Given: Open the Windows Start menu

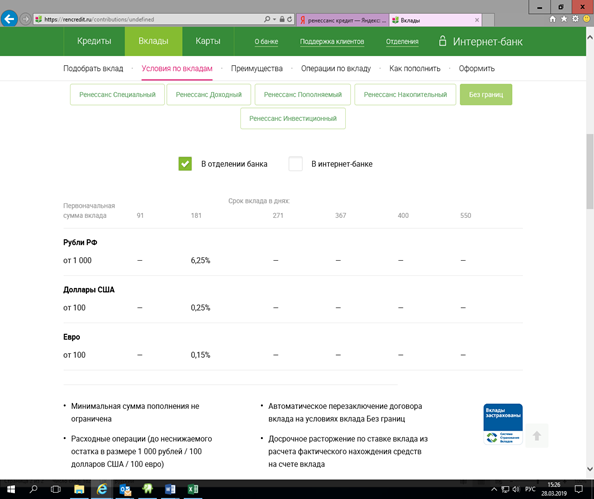Looking at the screenshot, I should click(x=11, y=489).
